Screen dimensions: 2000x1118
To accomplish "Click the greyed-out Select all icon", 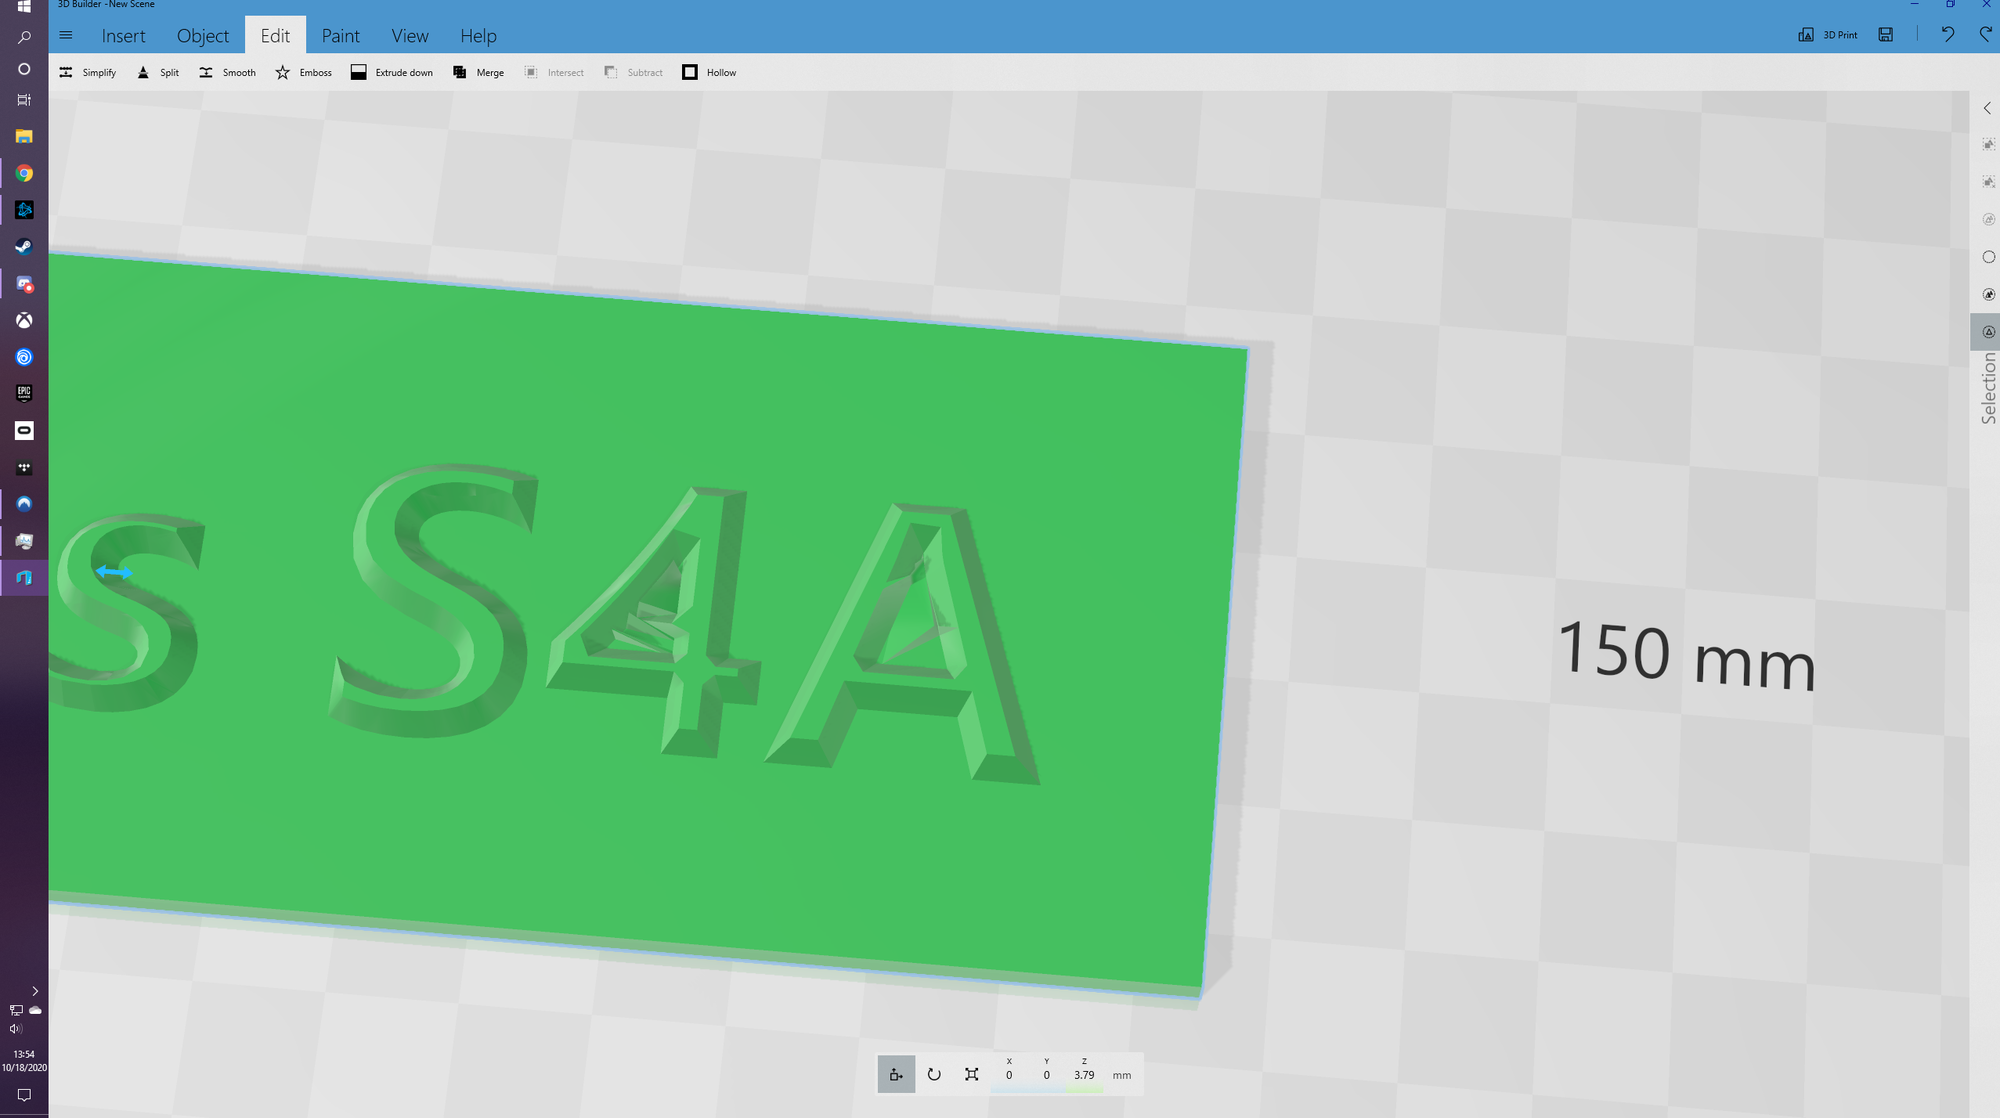I will (1989, 219).
